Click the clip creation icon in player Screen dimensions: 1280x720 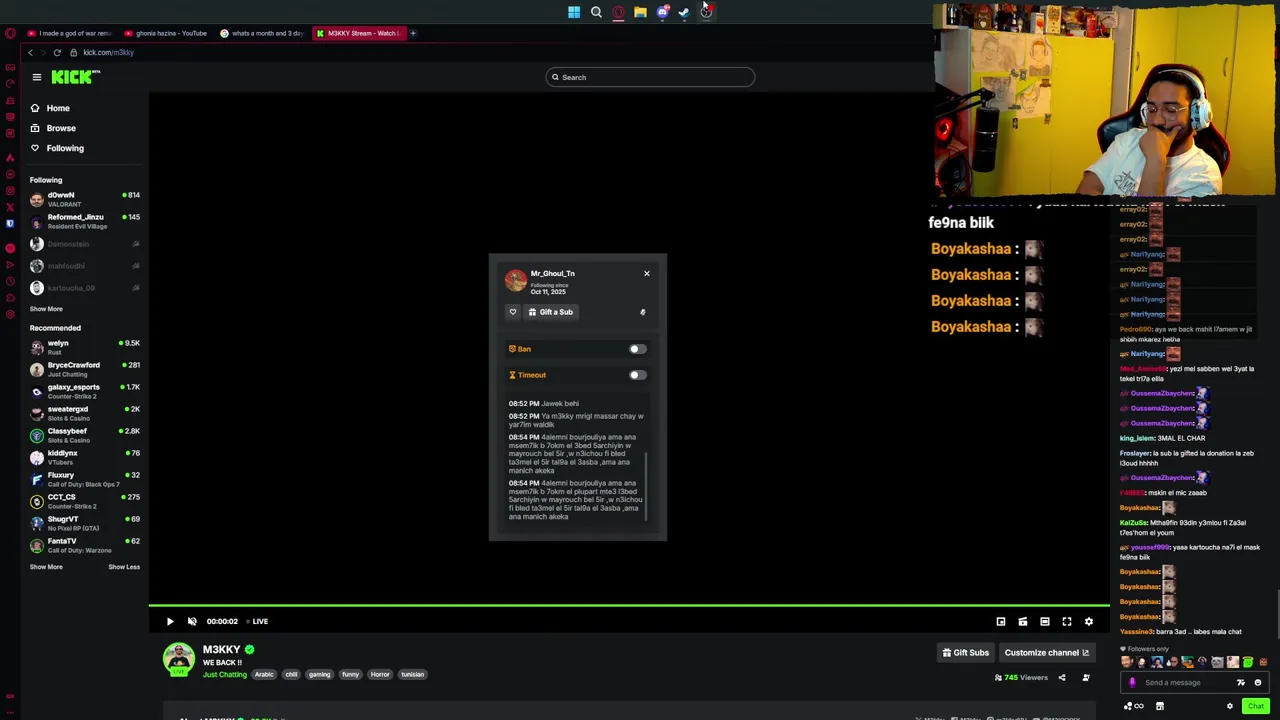[1022, 621]
